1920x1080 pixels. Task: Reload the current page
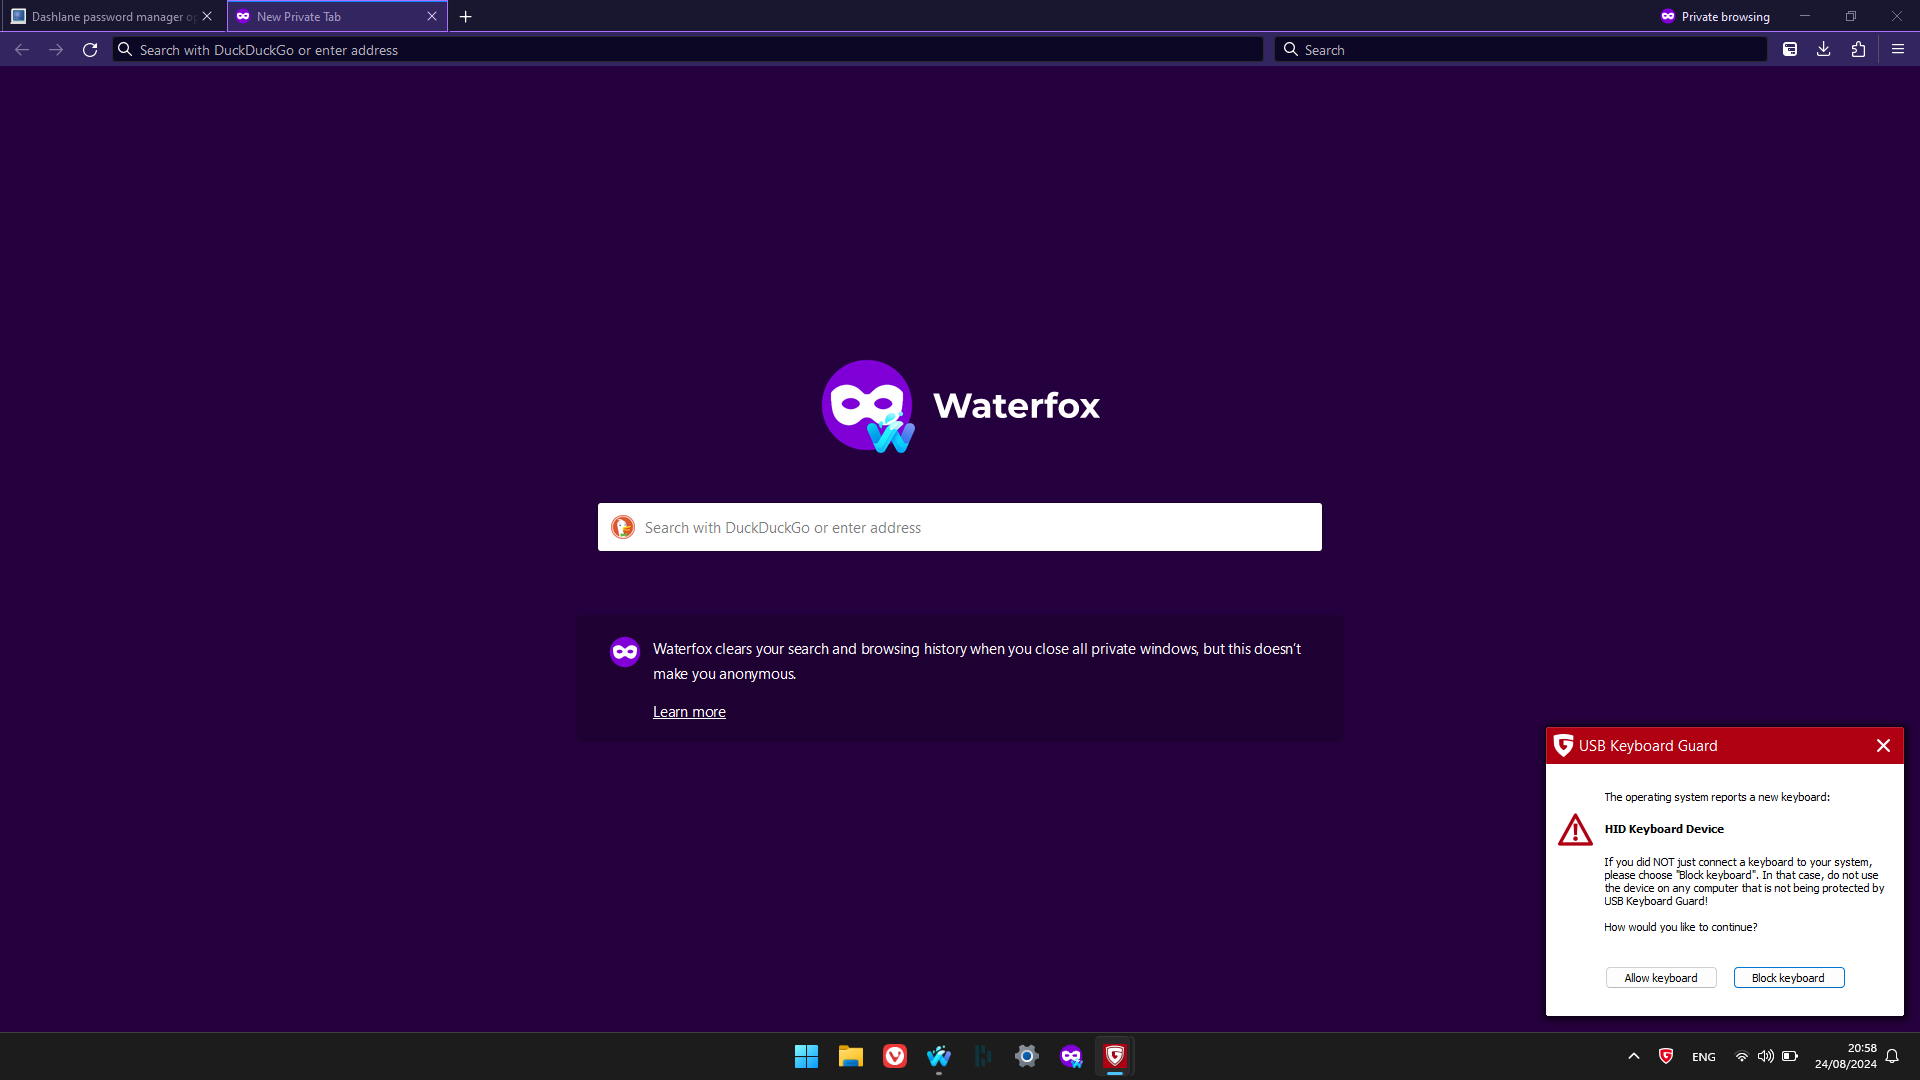pyautogui.click(x=90, y=50)
